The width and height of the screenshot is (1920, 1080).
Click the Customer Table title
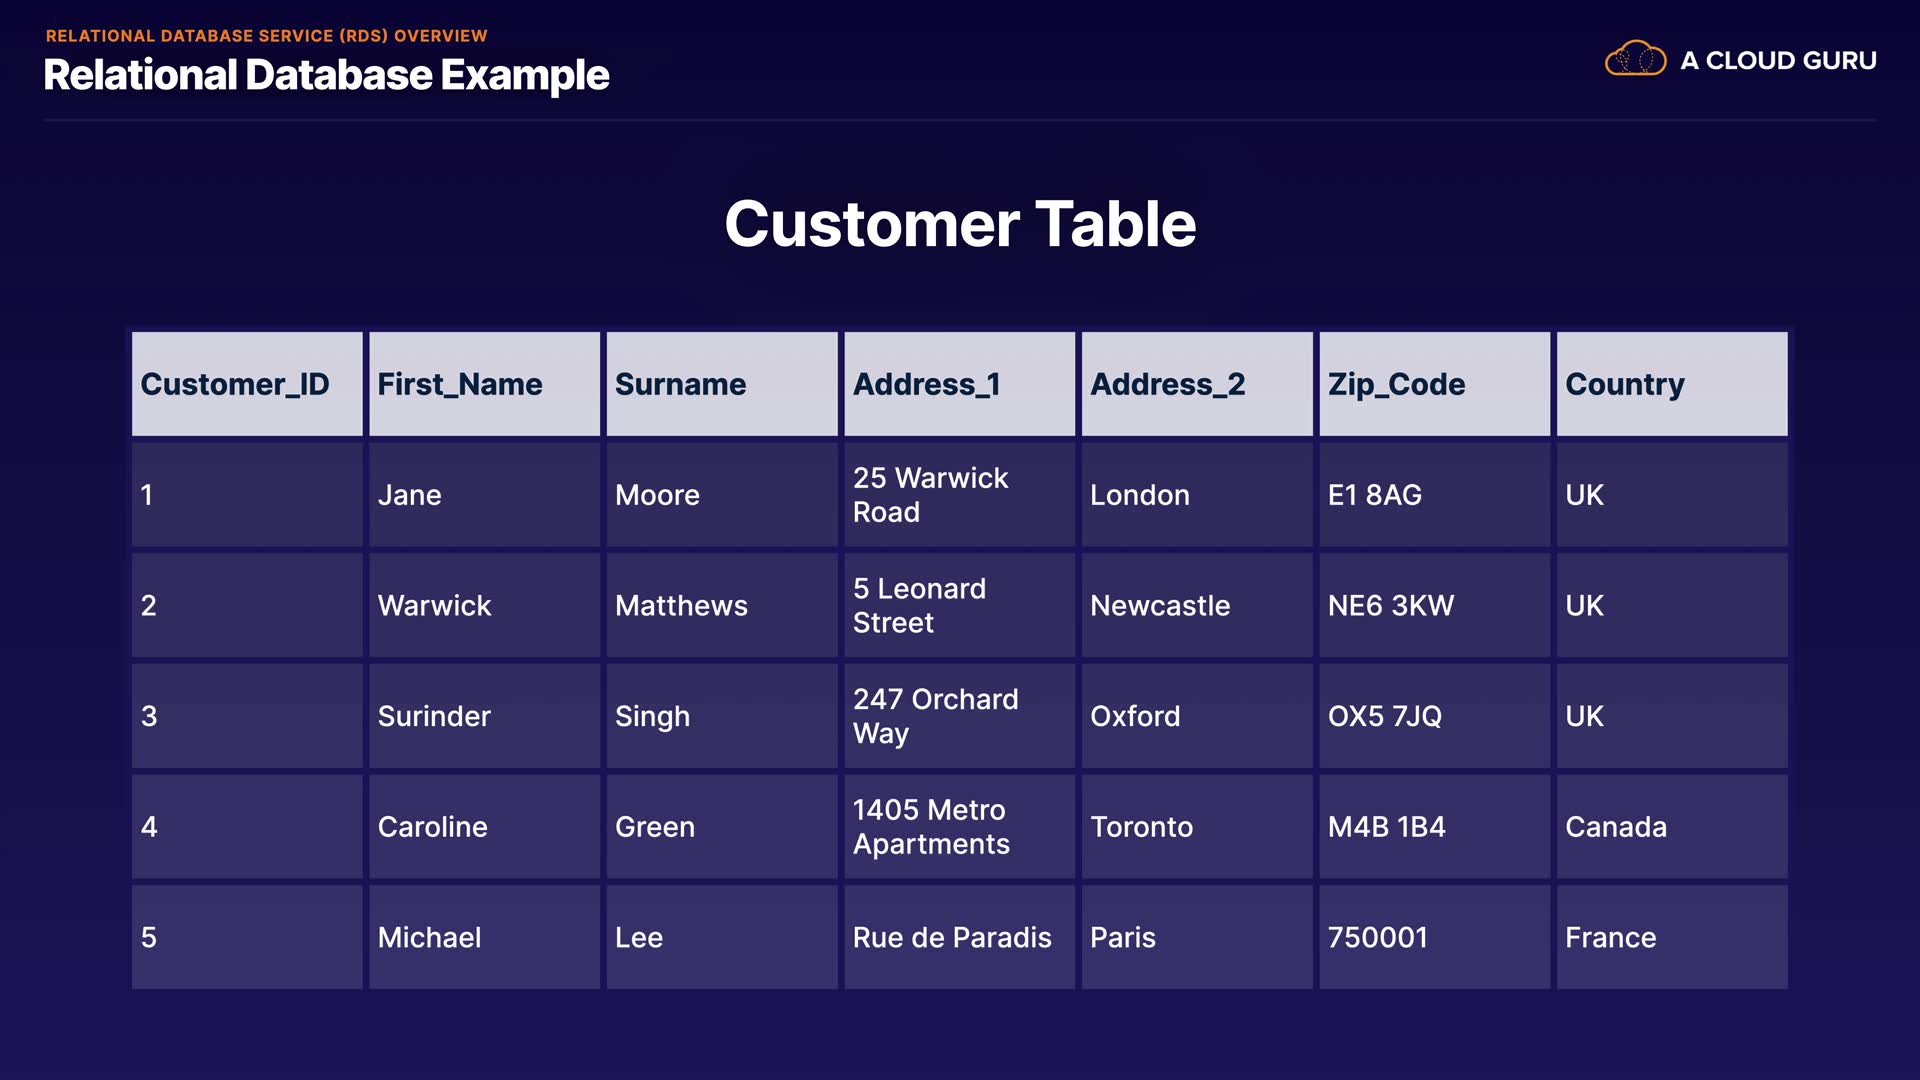960,224
